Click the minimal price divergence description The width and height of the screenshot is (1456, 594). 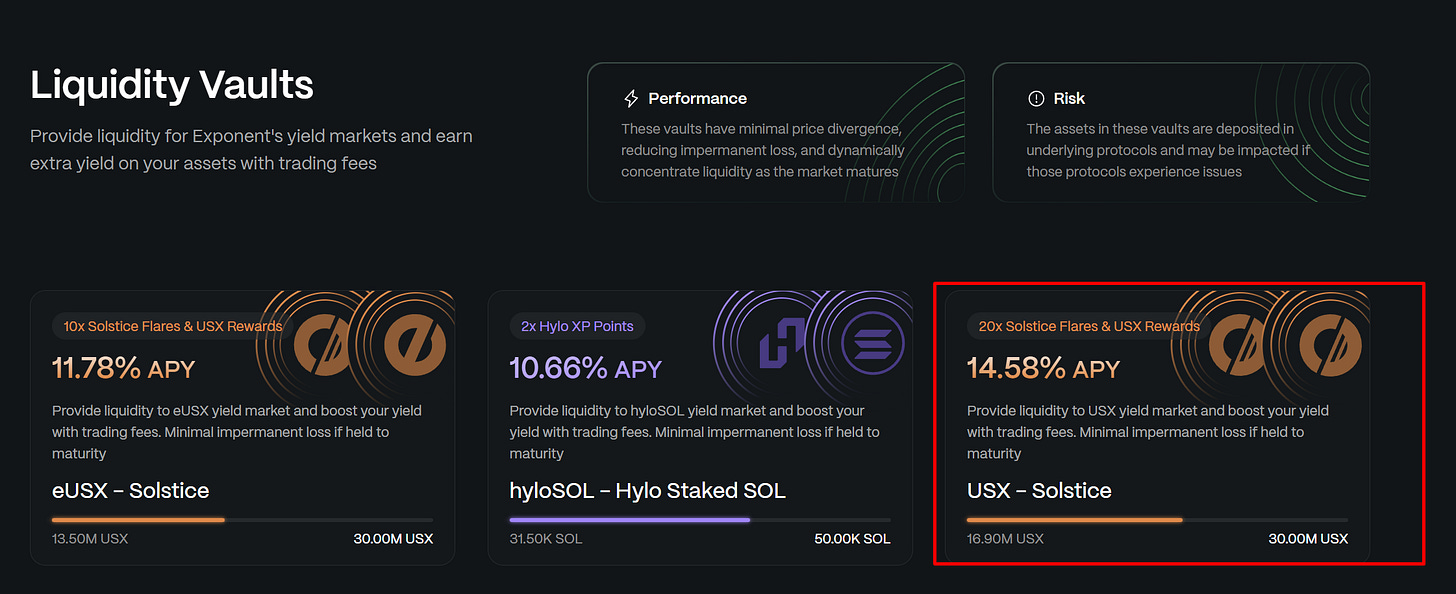(763, 150)
